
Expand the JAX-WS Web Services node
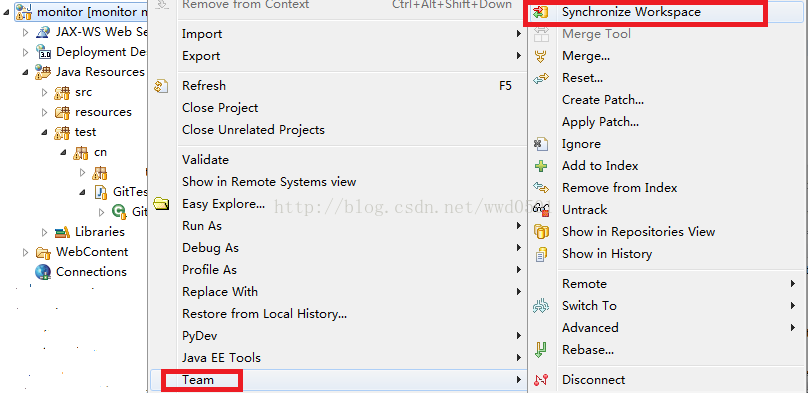point(26,32)
